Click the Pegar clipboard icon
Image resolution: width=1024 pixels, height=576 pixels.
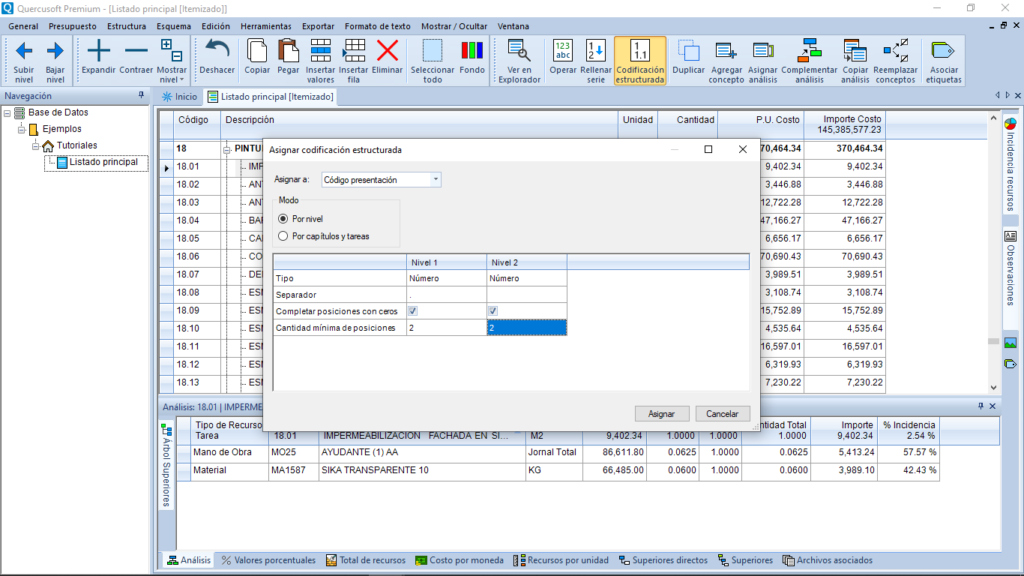click(x=288, y=50)
